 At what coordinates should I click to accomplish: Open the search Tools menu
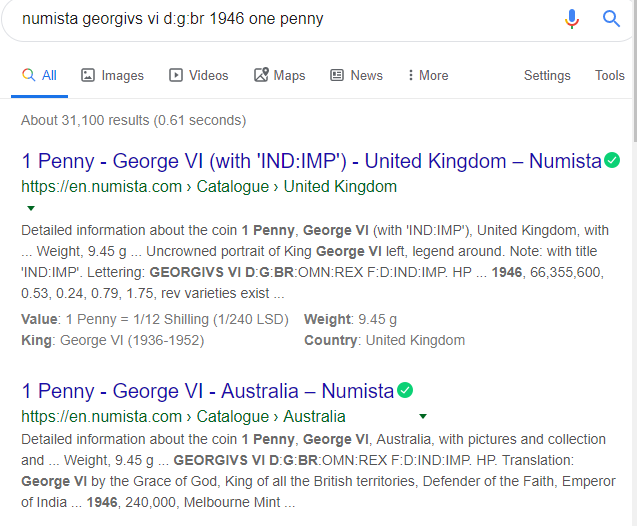pos(609,75)
